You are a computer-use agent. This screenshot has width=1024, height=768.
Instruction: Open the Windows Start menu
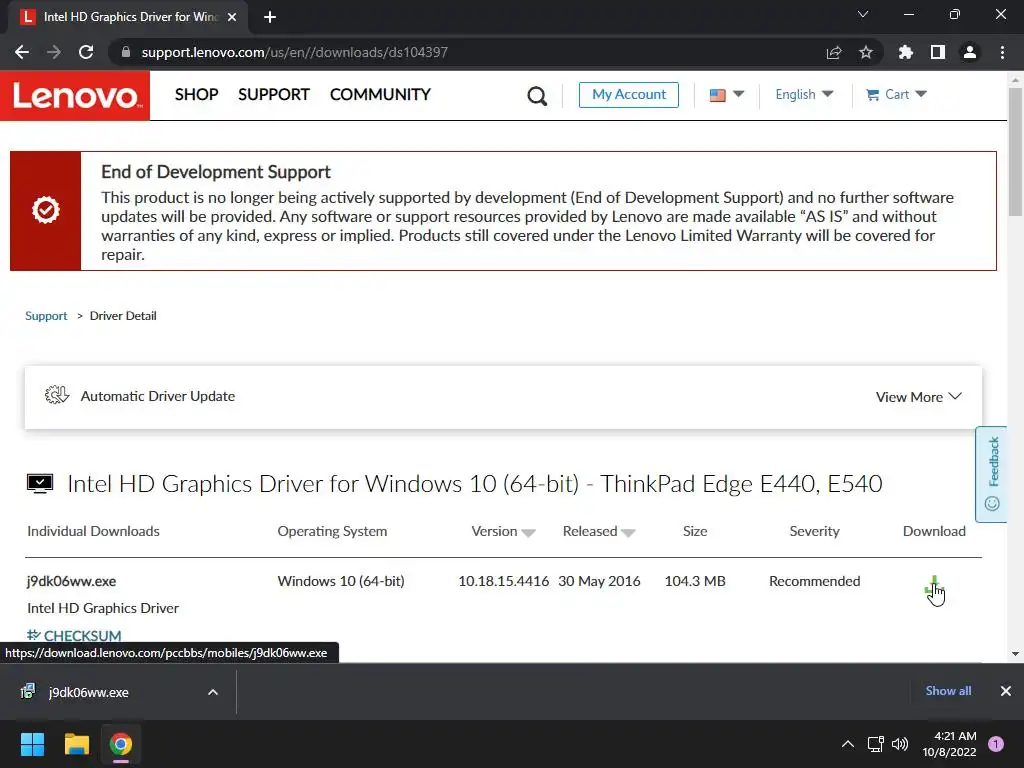[x=32, y=744]
